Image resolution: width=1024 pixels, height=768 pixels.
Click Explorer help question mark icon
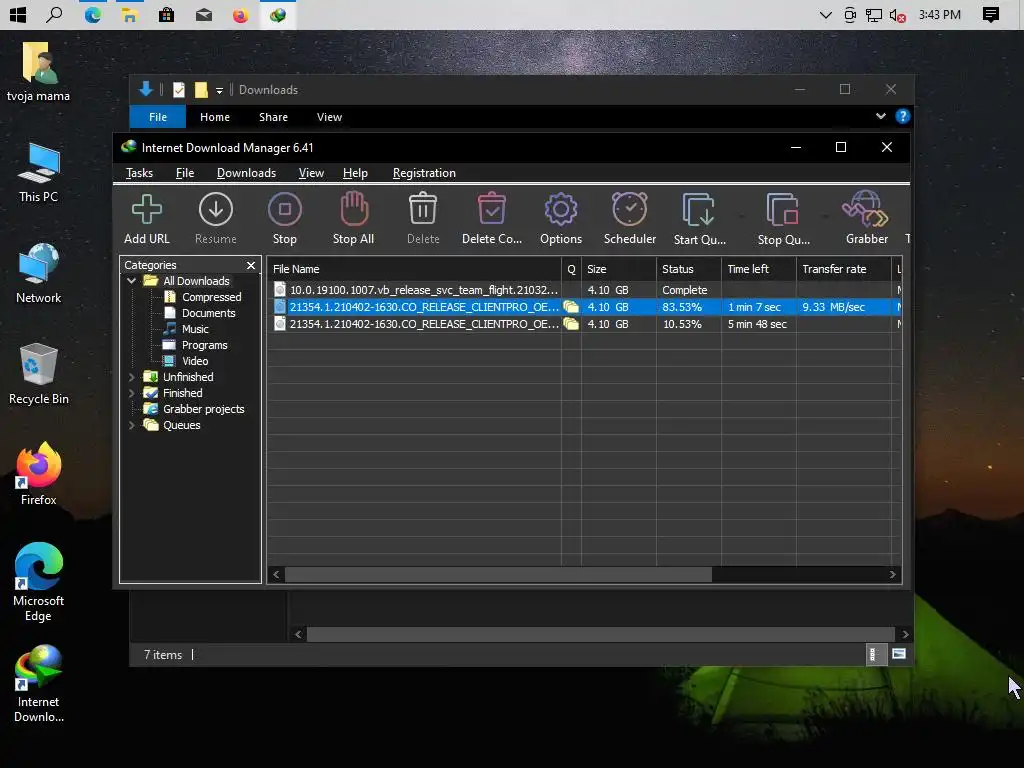tap(903, 116)
